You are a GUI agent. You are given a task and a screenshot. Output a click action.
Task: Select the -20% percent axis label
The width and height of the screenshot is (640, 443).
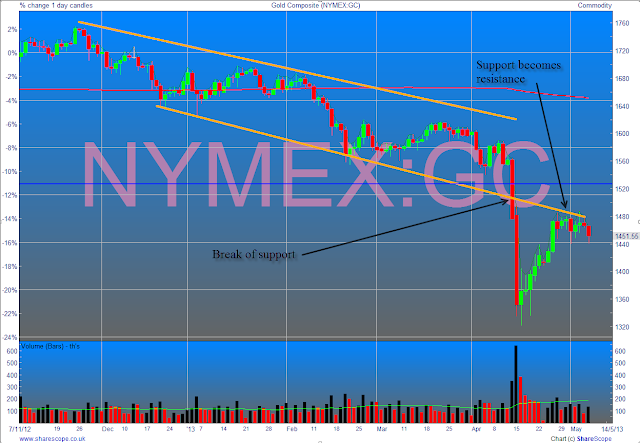(x=10, y=290)
